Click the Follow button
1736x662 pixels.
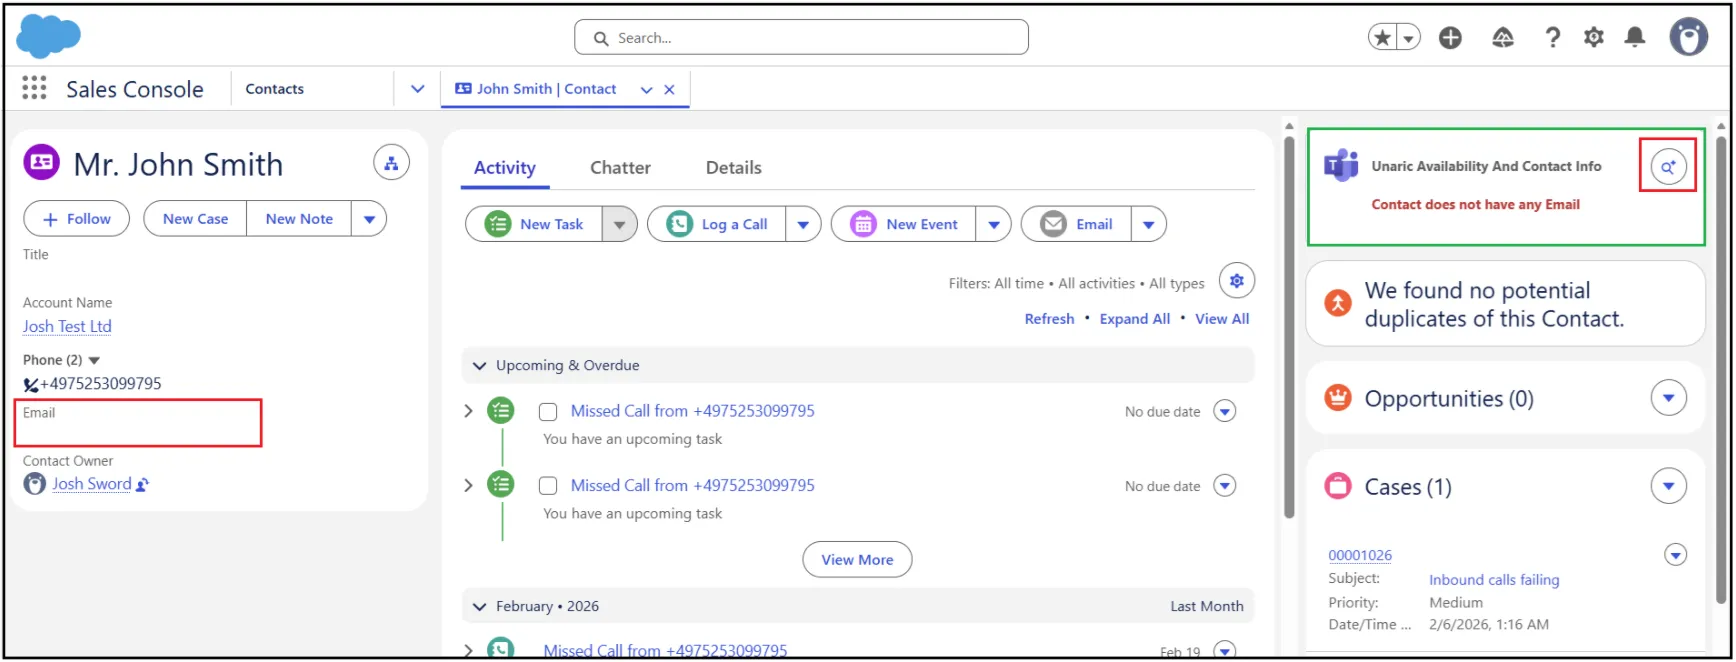coord(76,219)
